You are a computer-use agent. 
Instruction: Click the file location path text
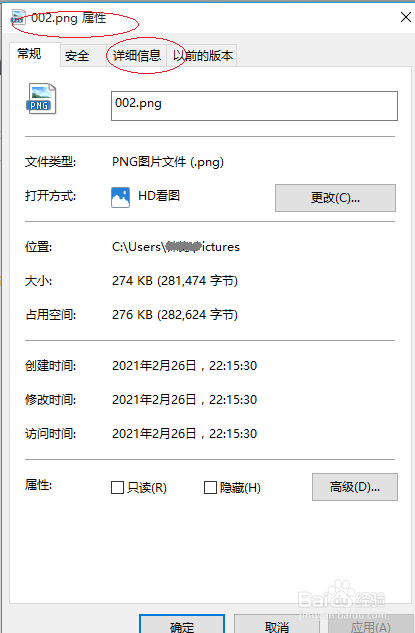point(176,247)
